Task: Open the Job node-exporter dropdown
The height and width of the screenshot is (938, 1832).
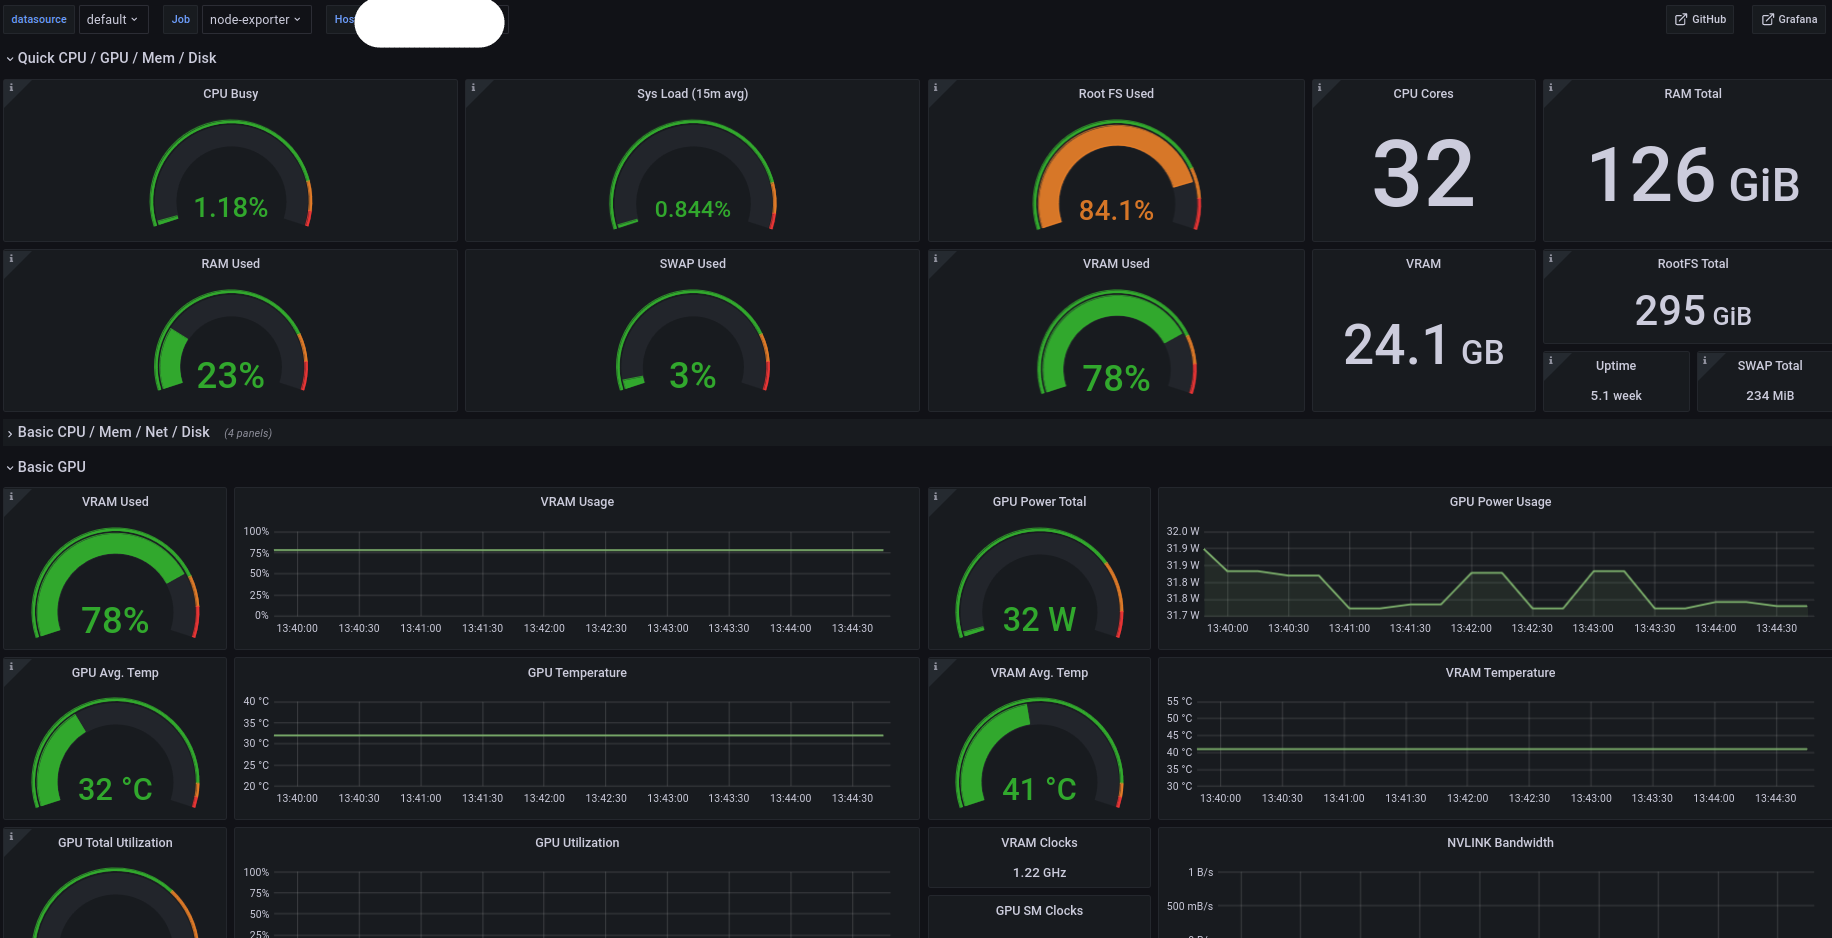Action: click(x=256, y=19)
